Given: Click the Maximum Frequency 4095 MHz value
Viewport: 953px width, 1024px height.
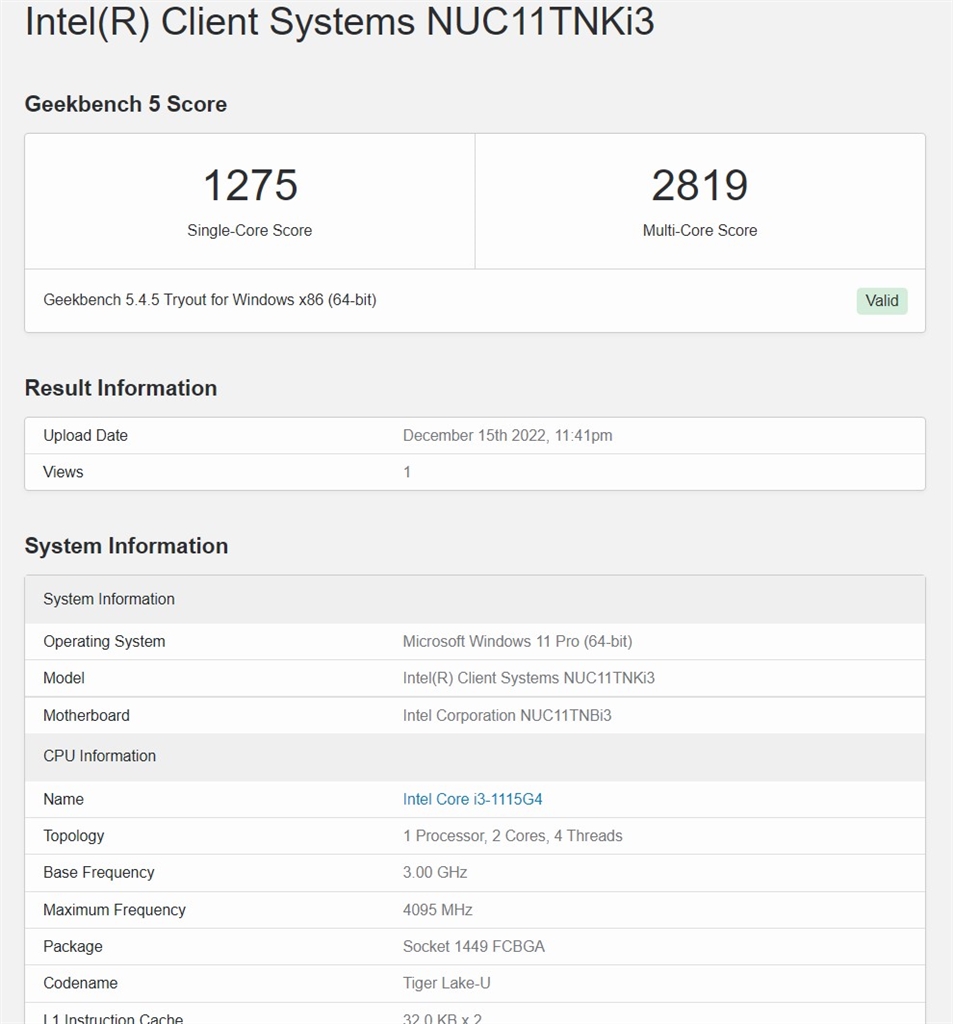Looking at the screenshot, I should click(x=437, y=910).
